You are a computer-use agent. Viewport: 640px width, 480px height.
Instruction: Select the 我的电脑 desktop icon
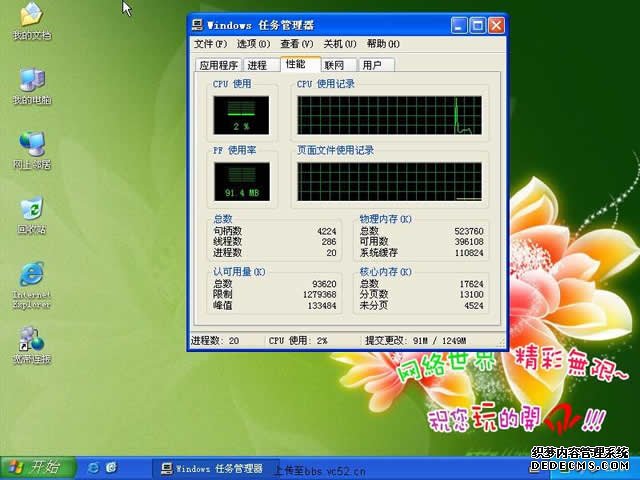point(32,86)
